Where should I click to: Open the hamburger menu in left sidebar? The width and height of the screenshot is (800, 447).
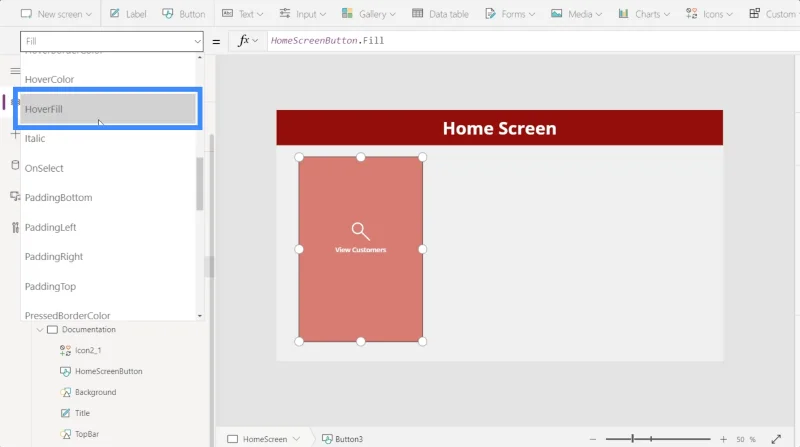coord(15,71)
